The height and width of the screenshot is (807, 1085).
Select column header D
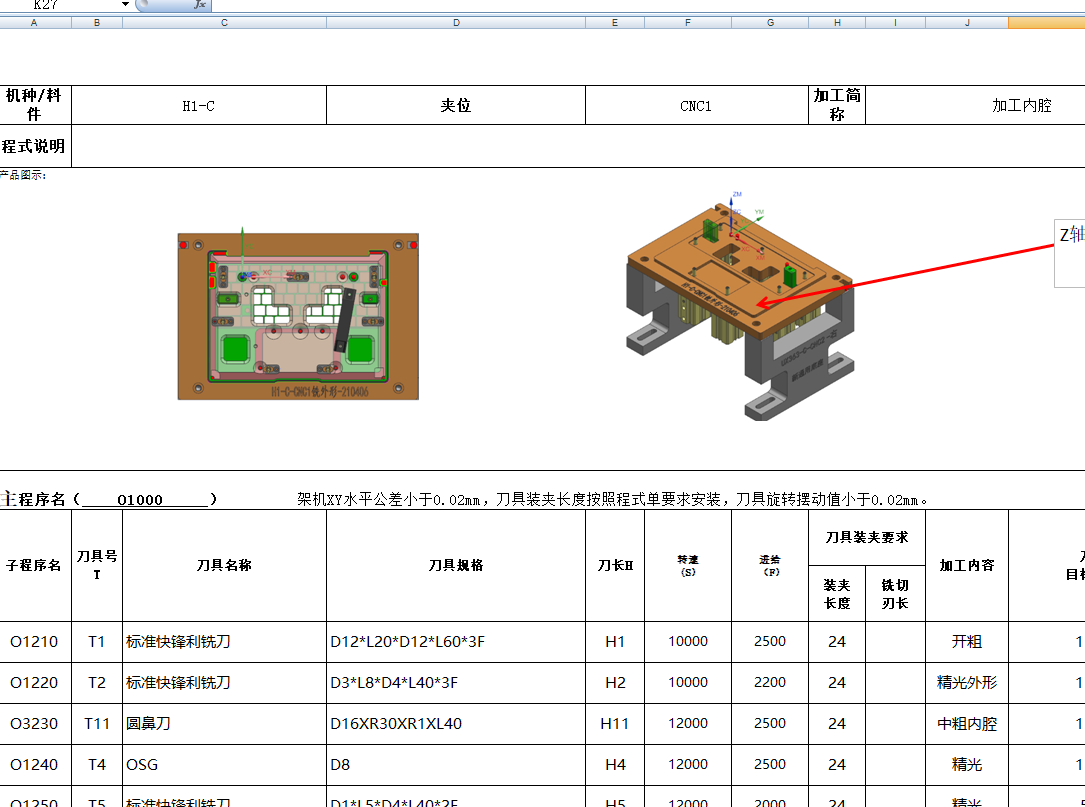[456, 21]
